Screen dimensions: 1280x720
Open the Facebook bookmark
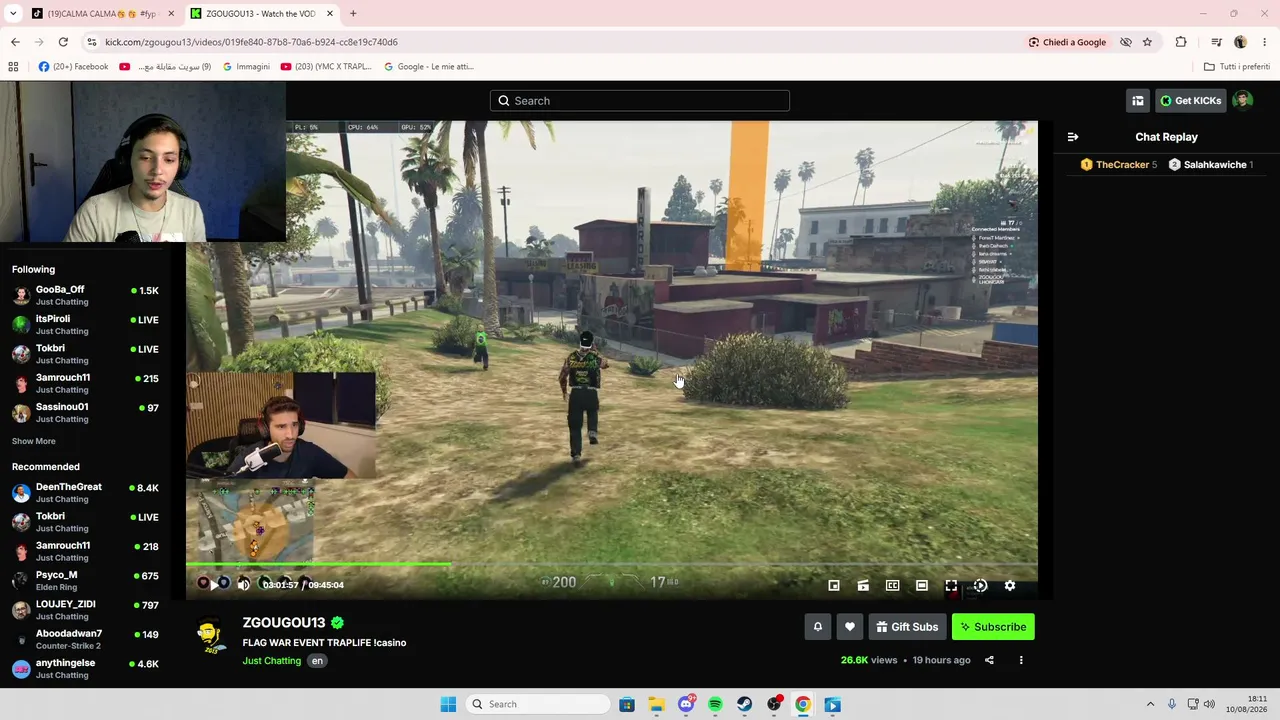pos(73,67)
